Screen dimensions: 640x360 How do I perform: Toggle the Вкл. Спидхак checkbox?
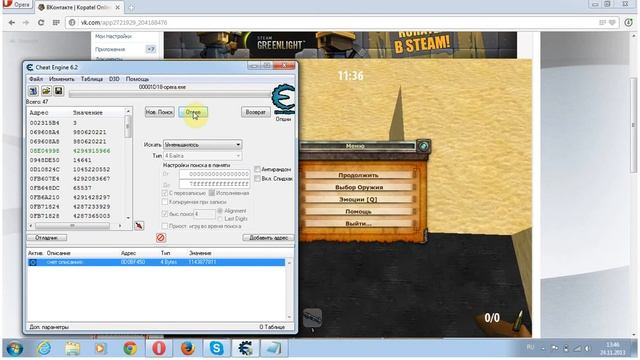tap(258, 178)
